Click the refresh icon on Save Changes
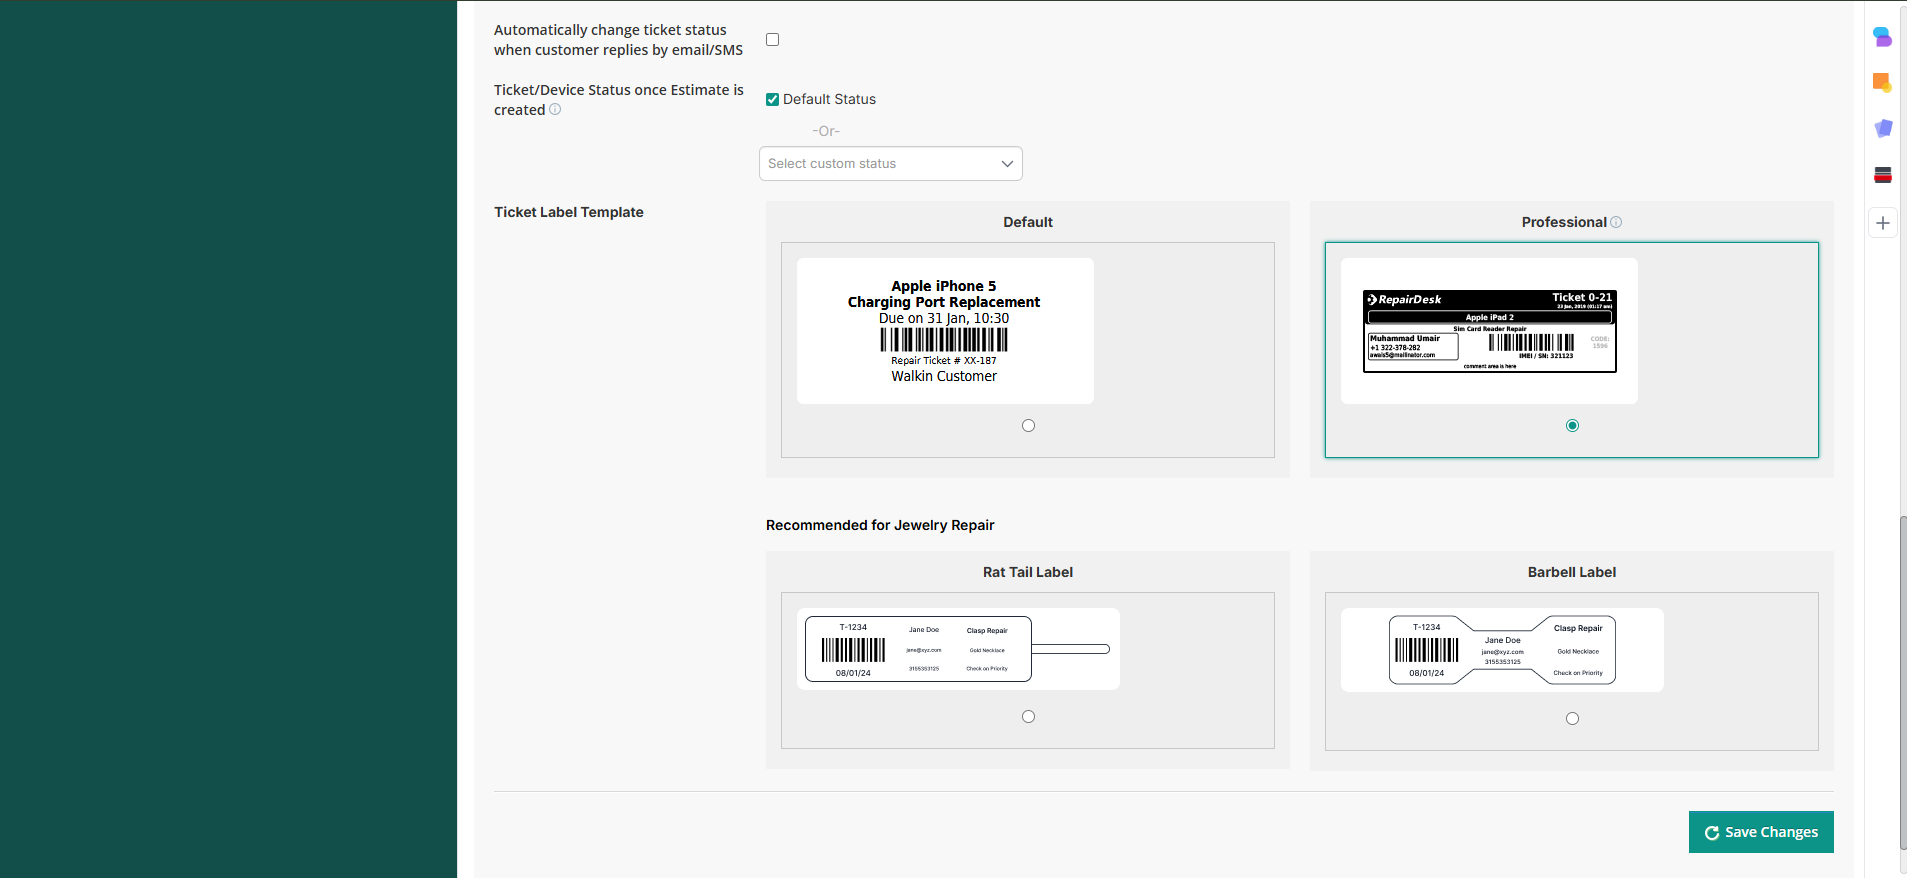Screen dimensions: 1907x878 pyautogui.click(x=1711, y=833)
